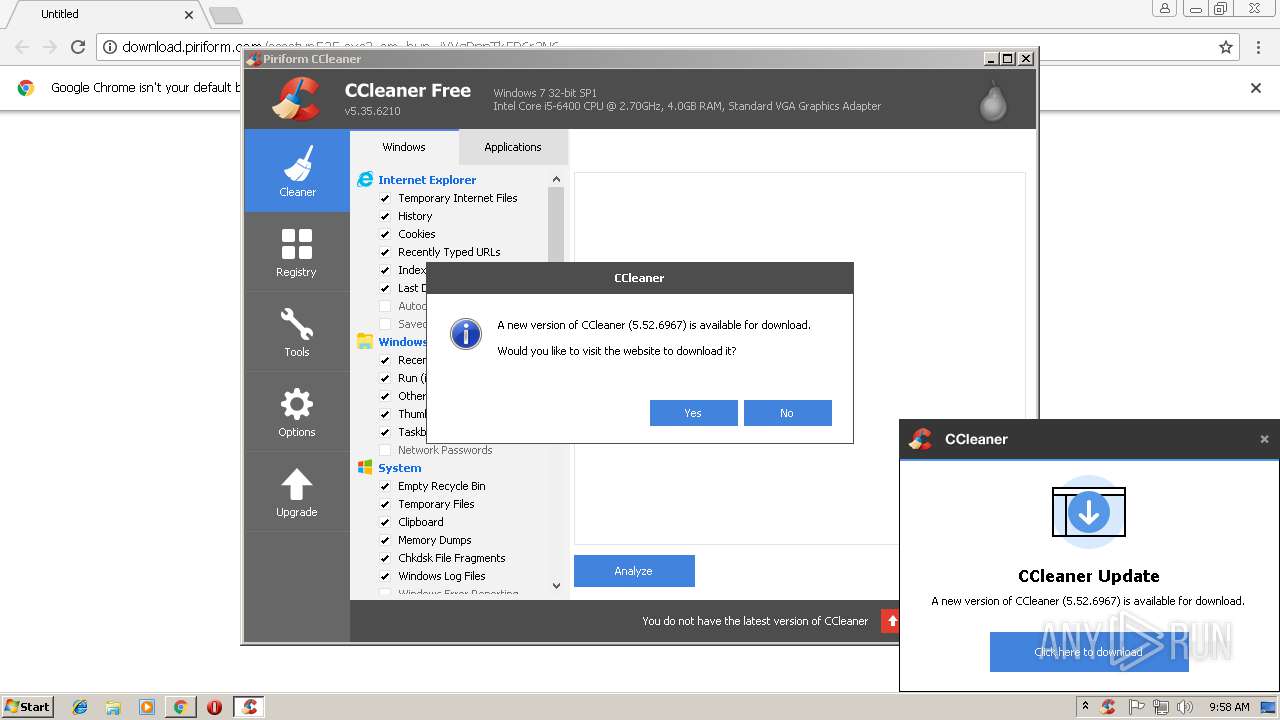
Task: Click the System category Windows icon
Action: [365, 468]
